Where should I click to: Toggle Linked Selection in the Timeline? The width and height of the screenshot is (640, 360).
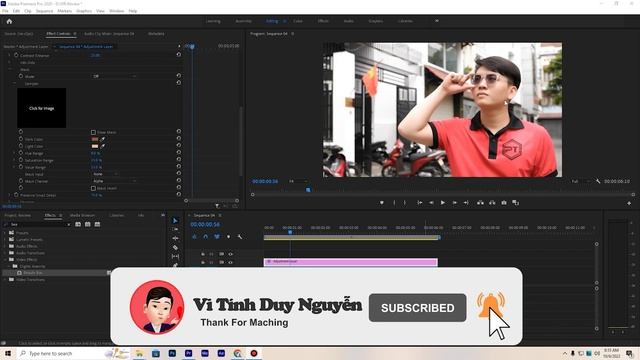tap(217, 237)
